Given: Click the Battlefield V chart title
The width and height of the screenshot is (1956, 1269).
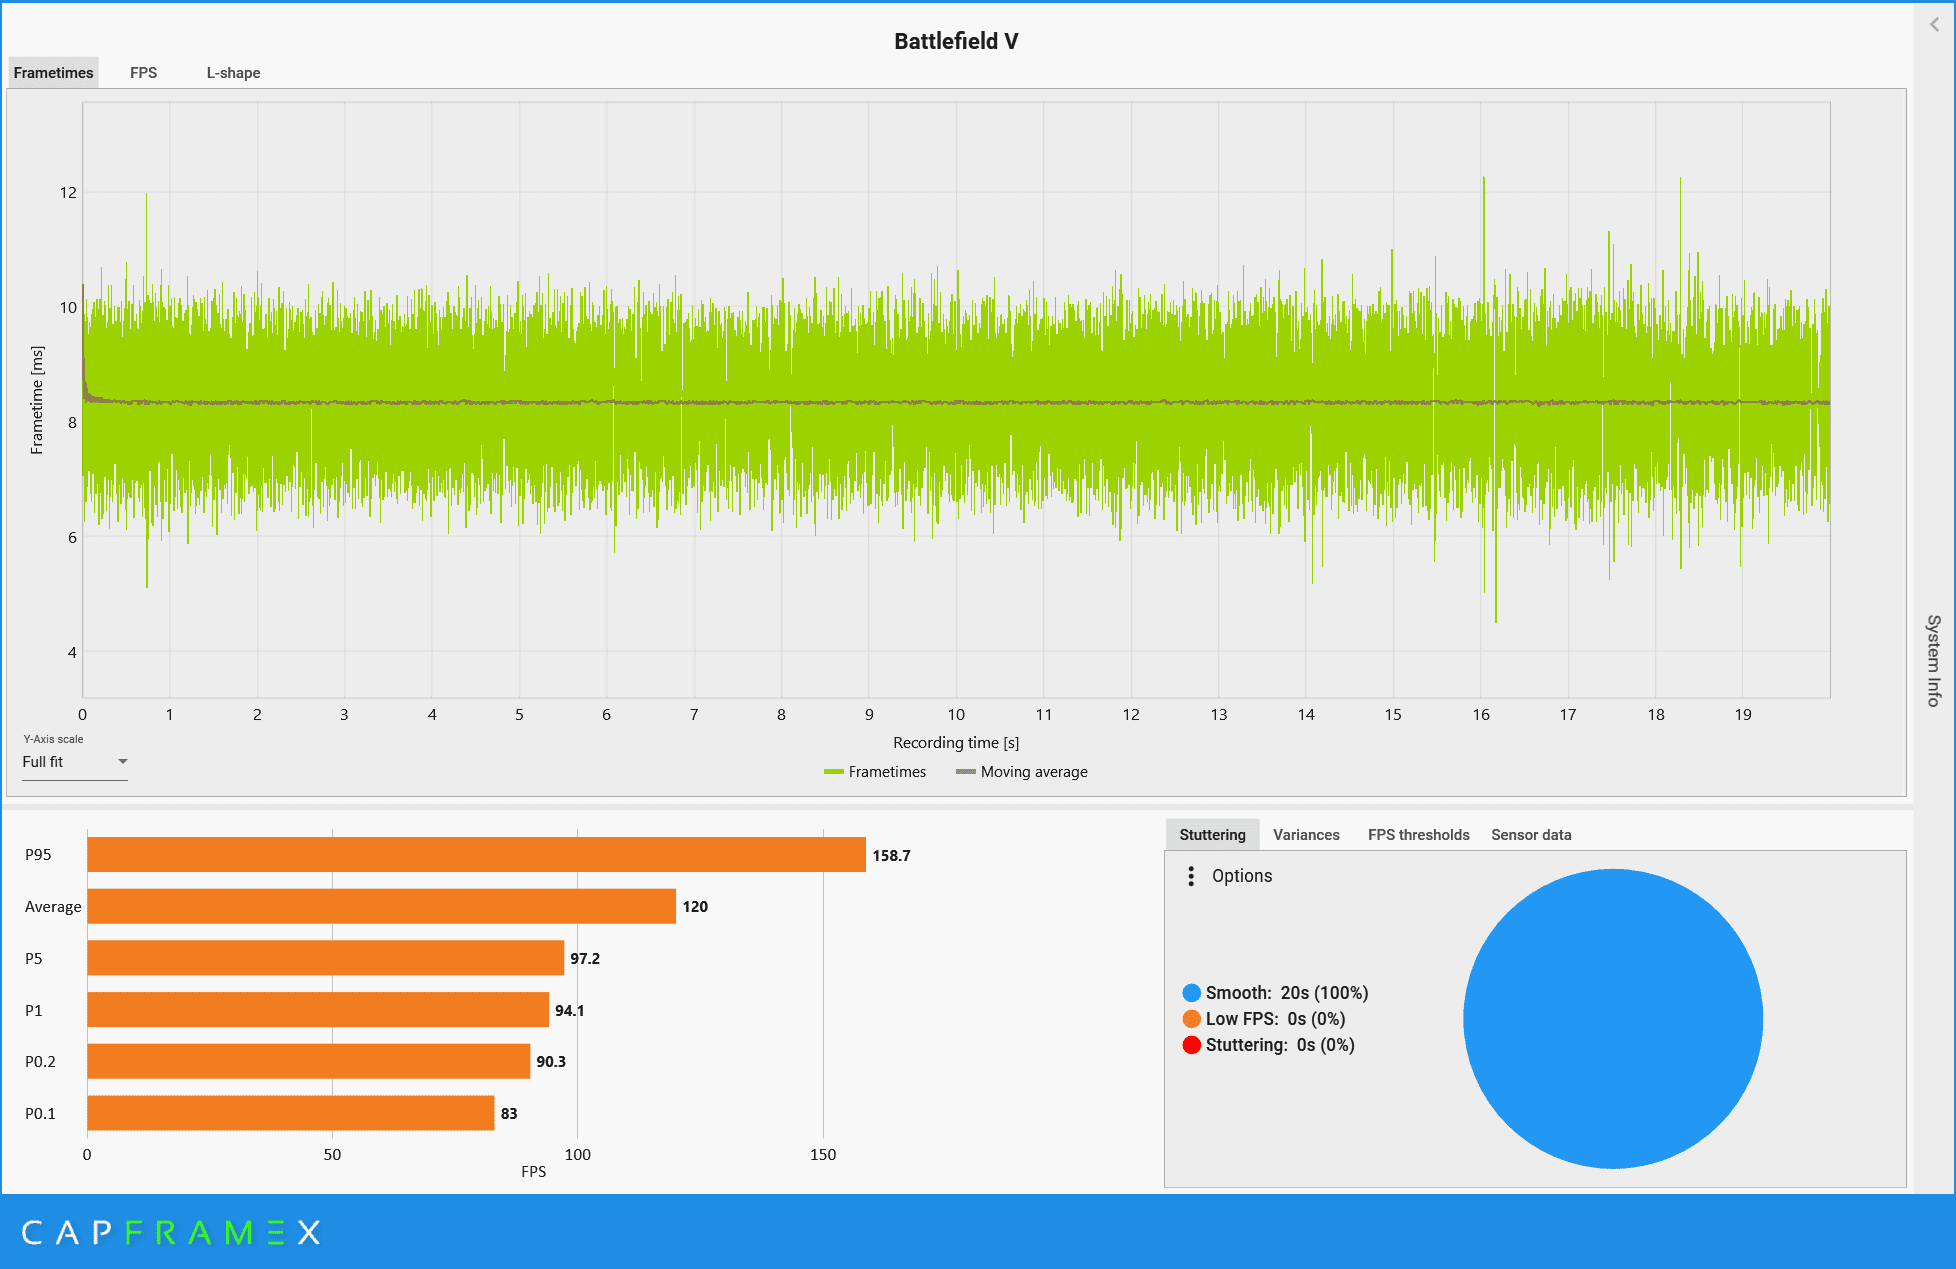Looking at the screenshot, I should tap(956, 41).
